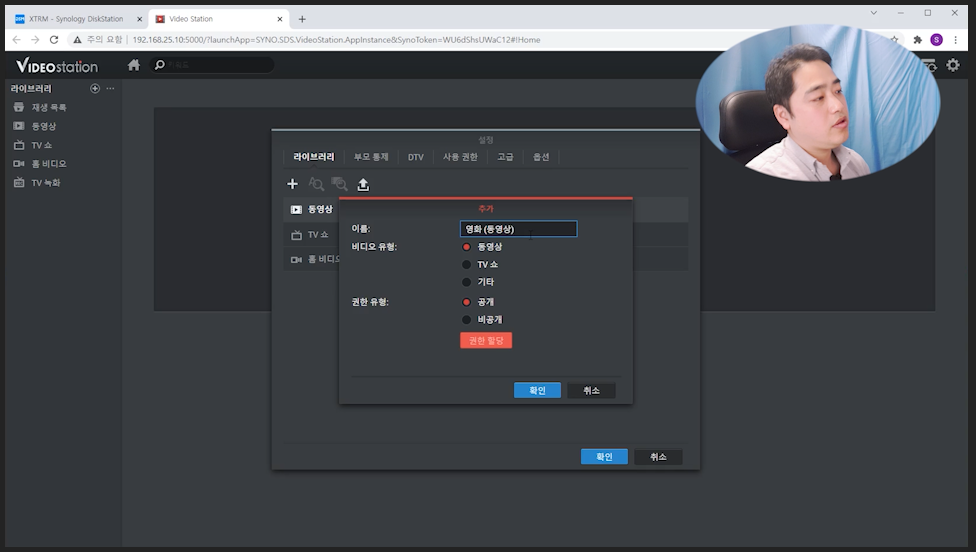Switch to 부모 통제 tab
This screenshot has height=552, width=976.
click(371, 157)
